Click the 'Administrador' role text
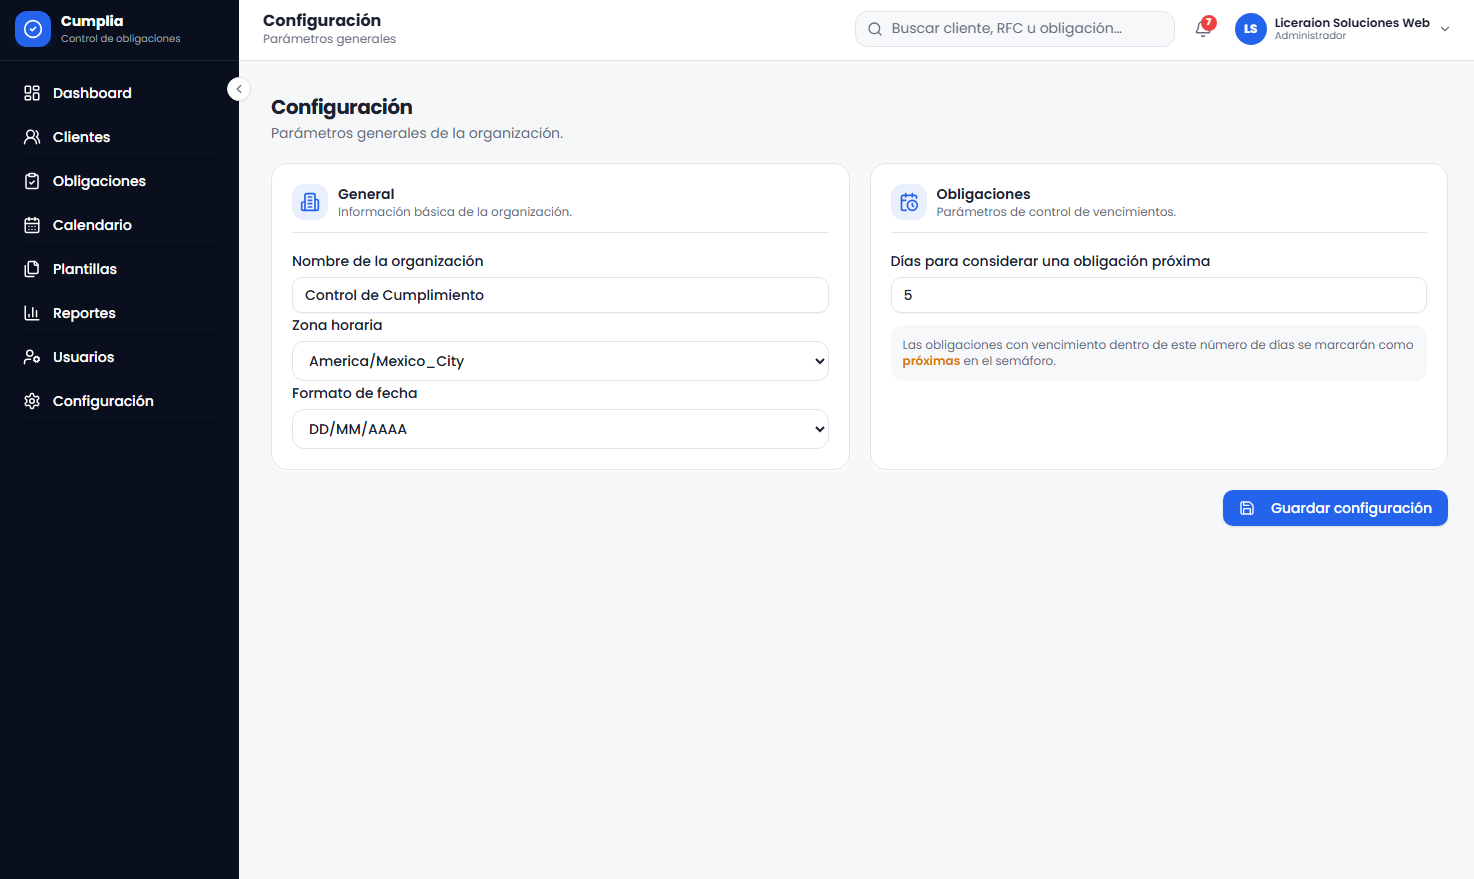The width and height of the screenshot is (1474, 879). [x=1310, y=36]
